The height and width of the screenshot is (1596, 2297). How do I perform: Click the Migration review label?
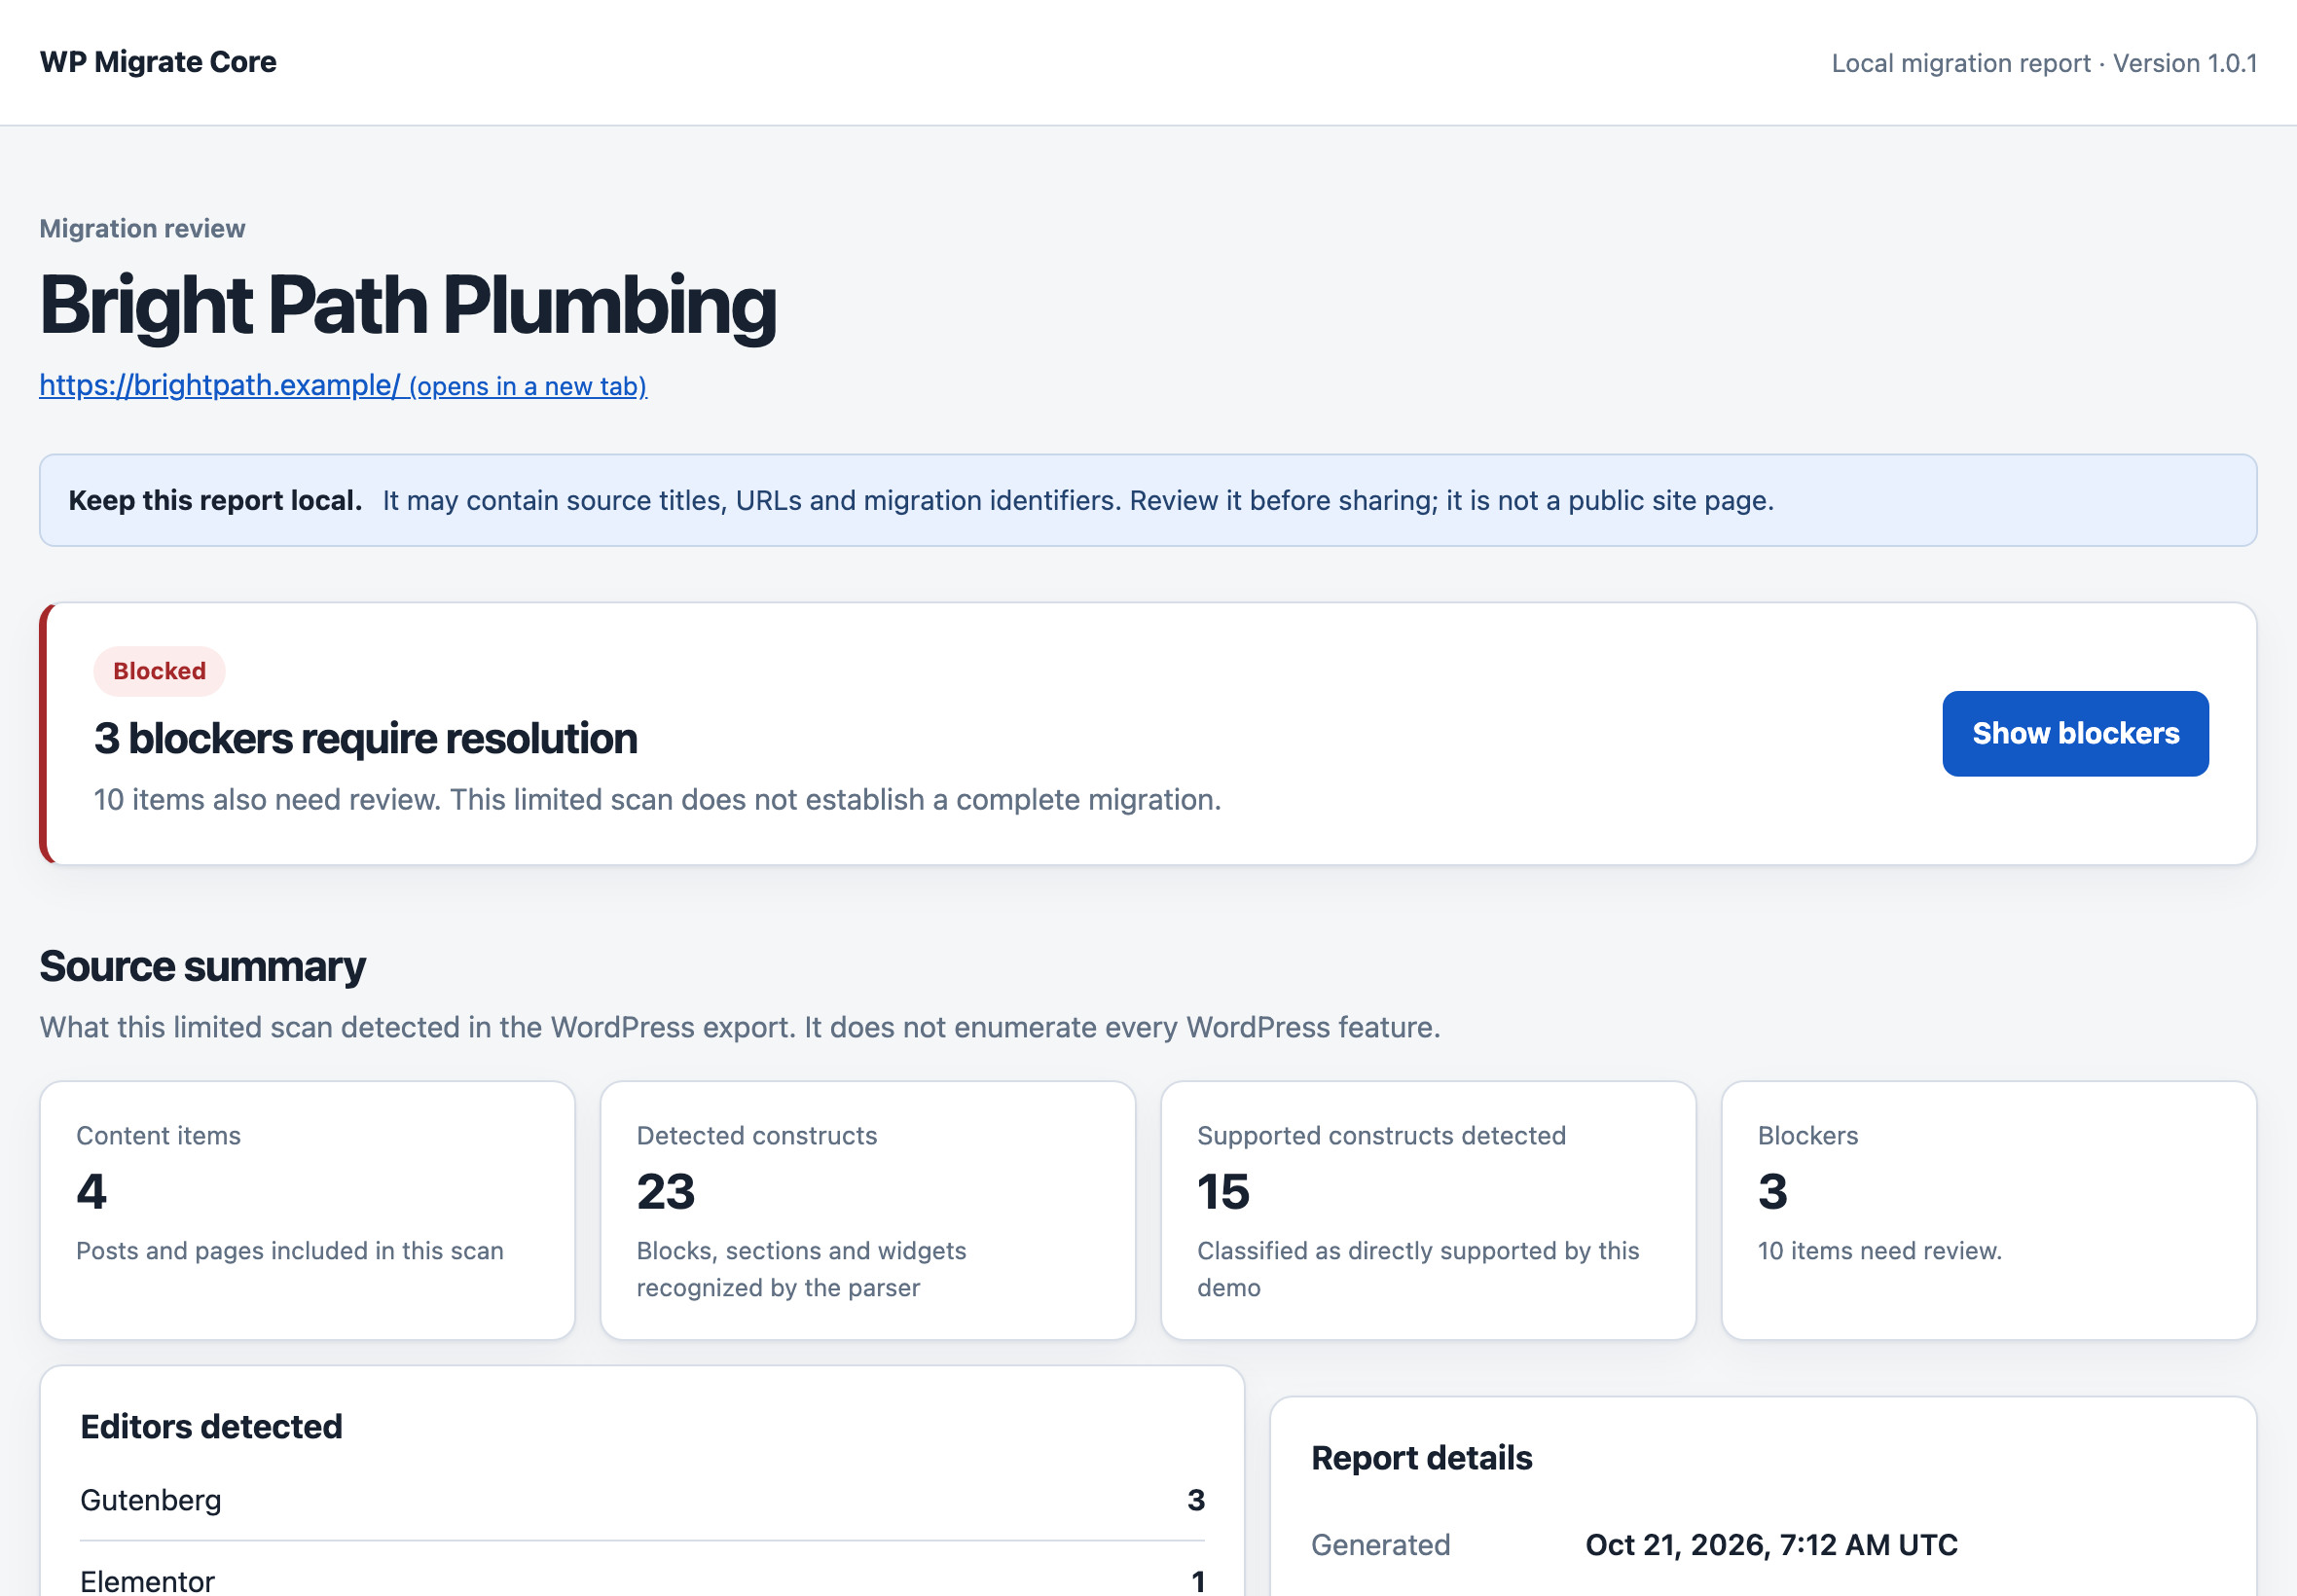[142, 229]
